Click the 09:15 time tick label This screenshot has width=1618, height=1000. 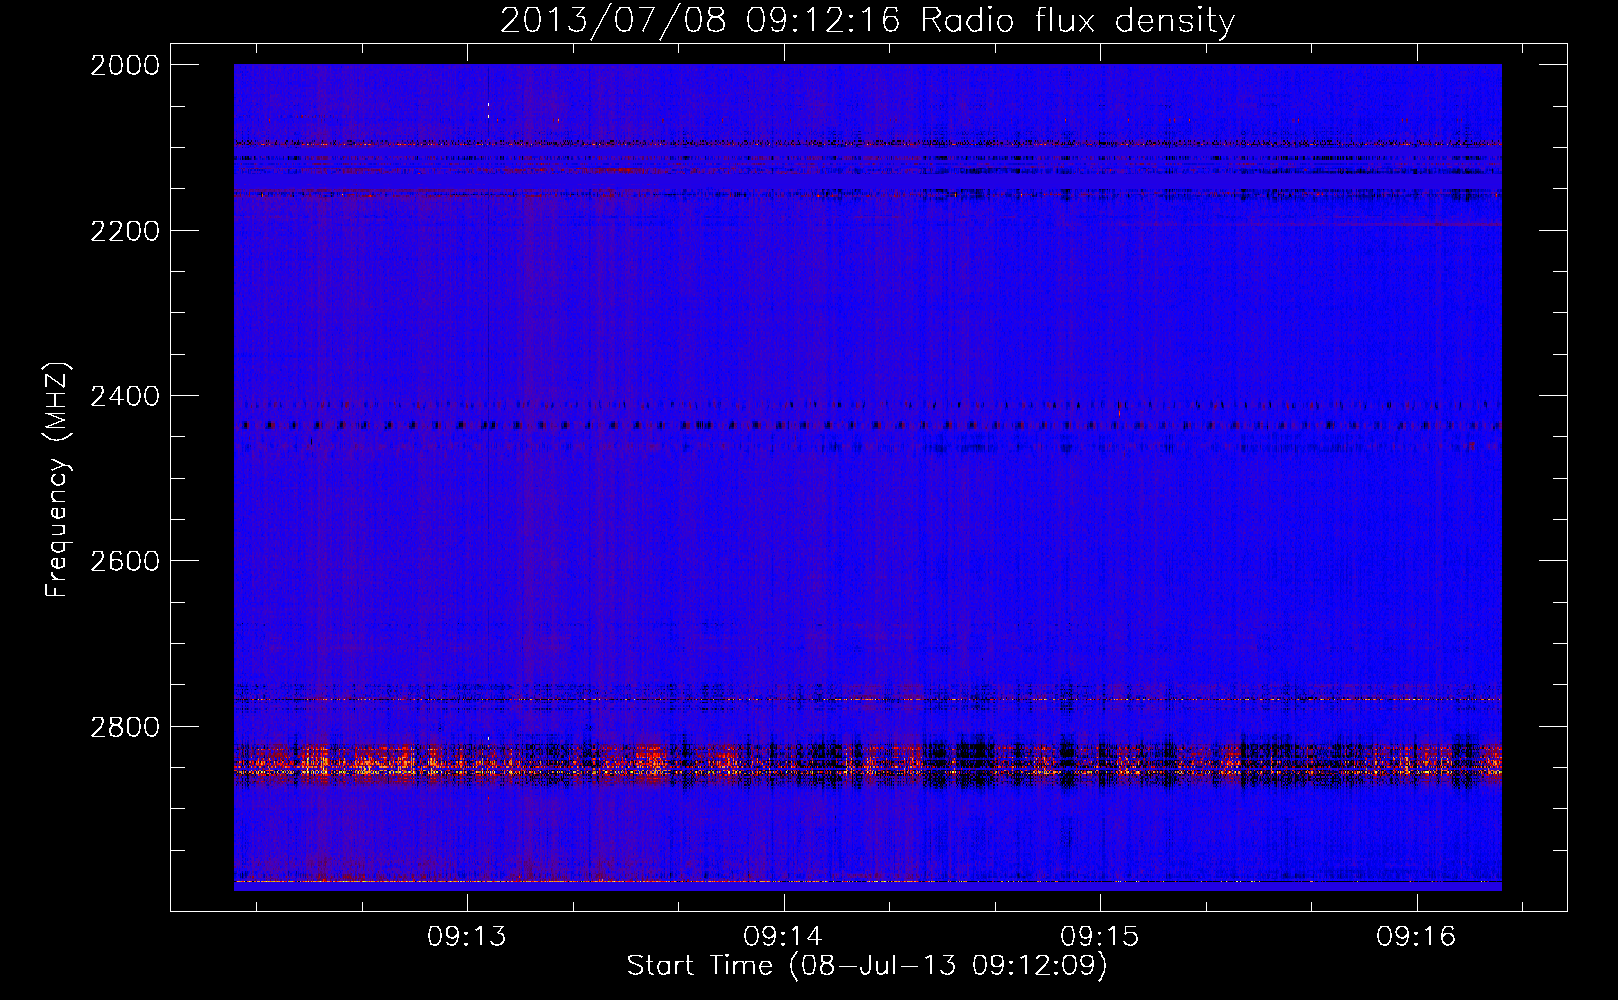tap(1100, 937)
